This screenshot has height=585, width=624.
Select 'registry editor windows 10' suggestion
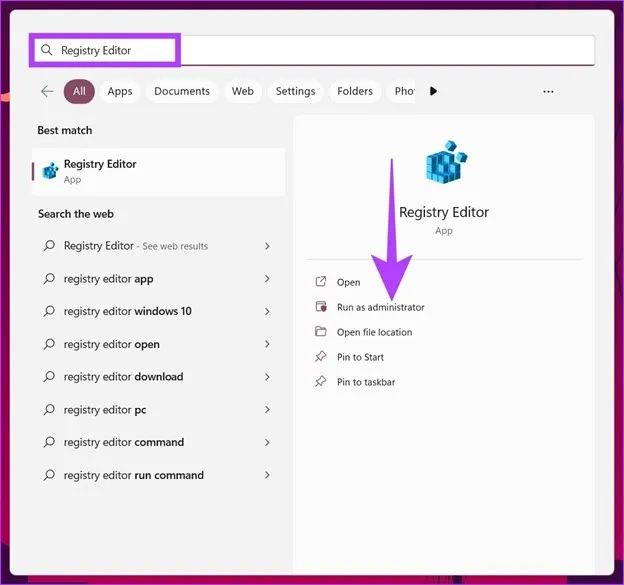point(158,311)
